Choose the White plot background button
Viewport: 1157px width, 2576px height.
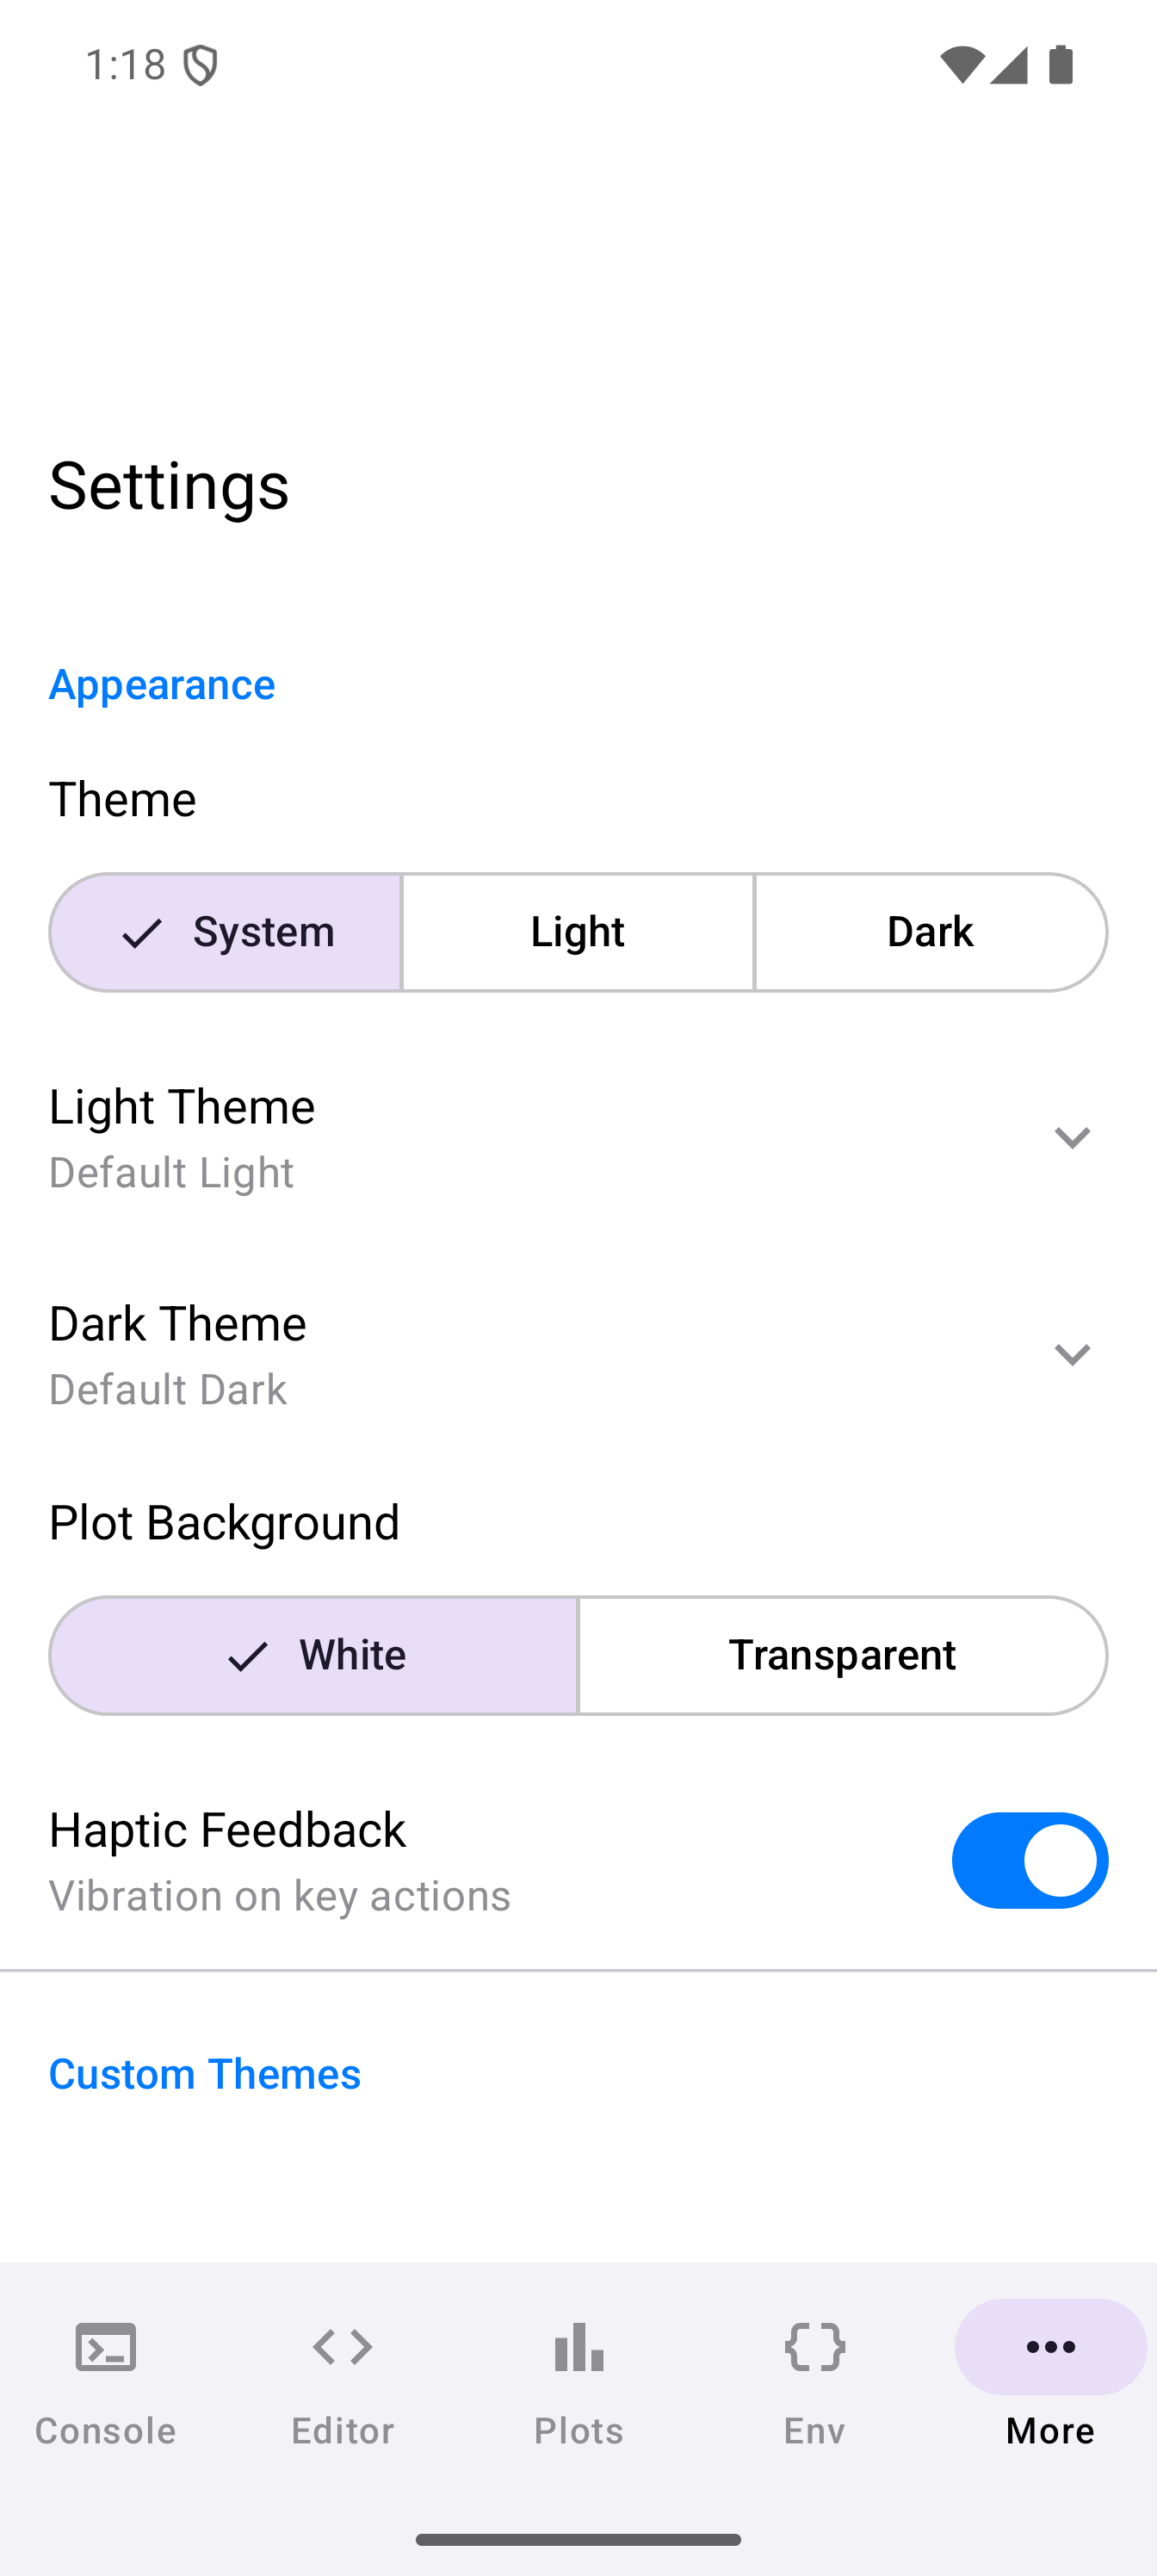coord(314,1655)
